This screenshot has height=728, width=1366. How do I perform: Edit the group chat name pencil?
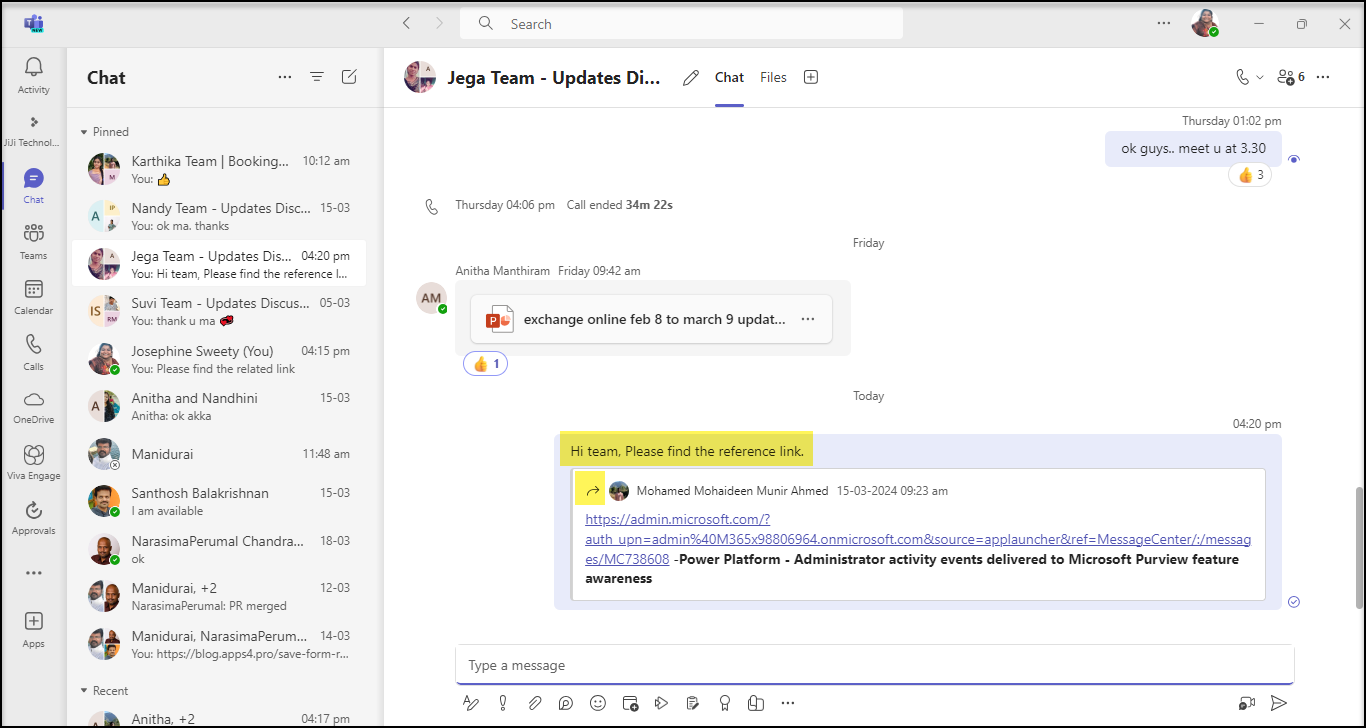690,78
